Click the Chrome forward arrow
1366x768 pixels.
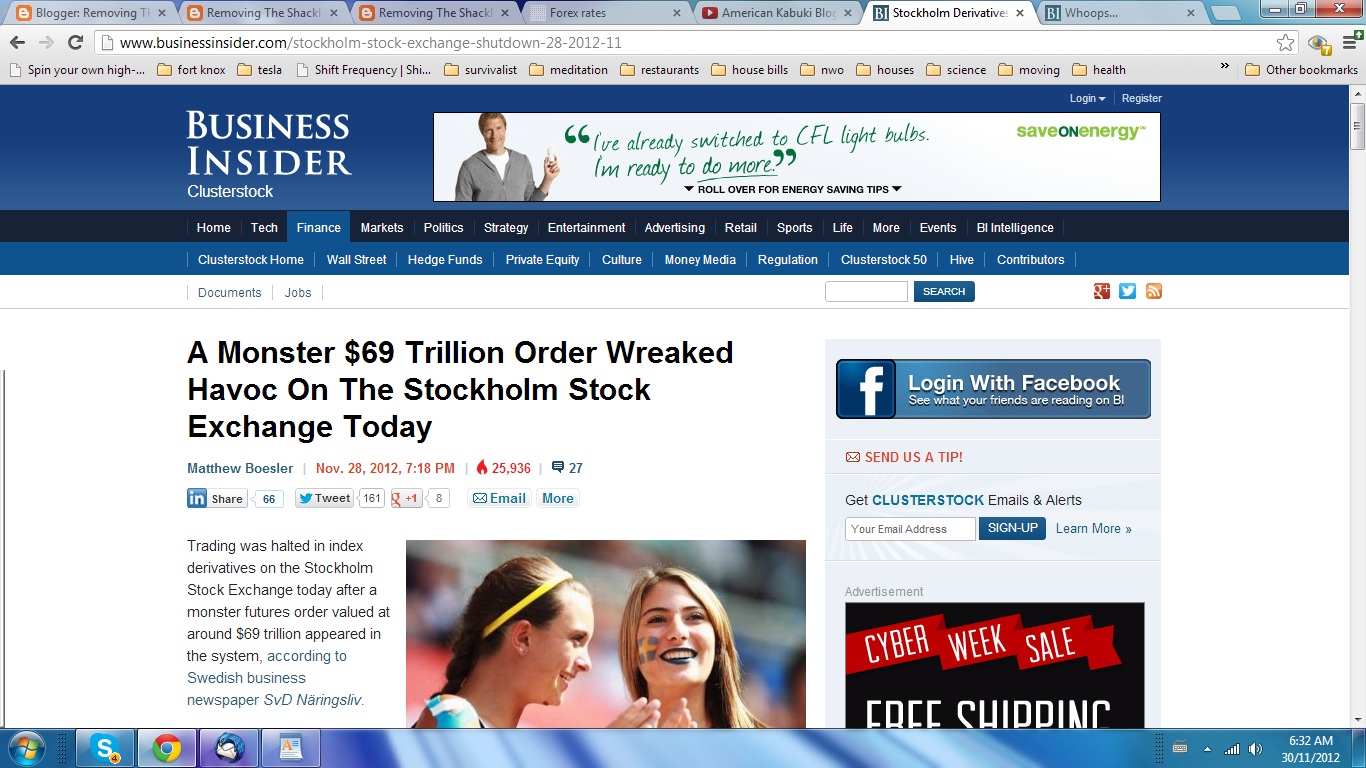click(46, 43)
